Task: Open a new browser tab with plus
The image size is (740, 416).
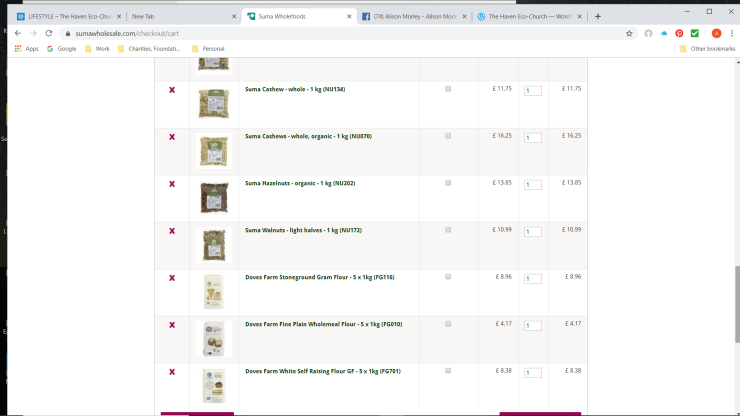Action: pos(598,16)
